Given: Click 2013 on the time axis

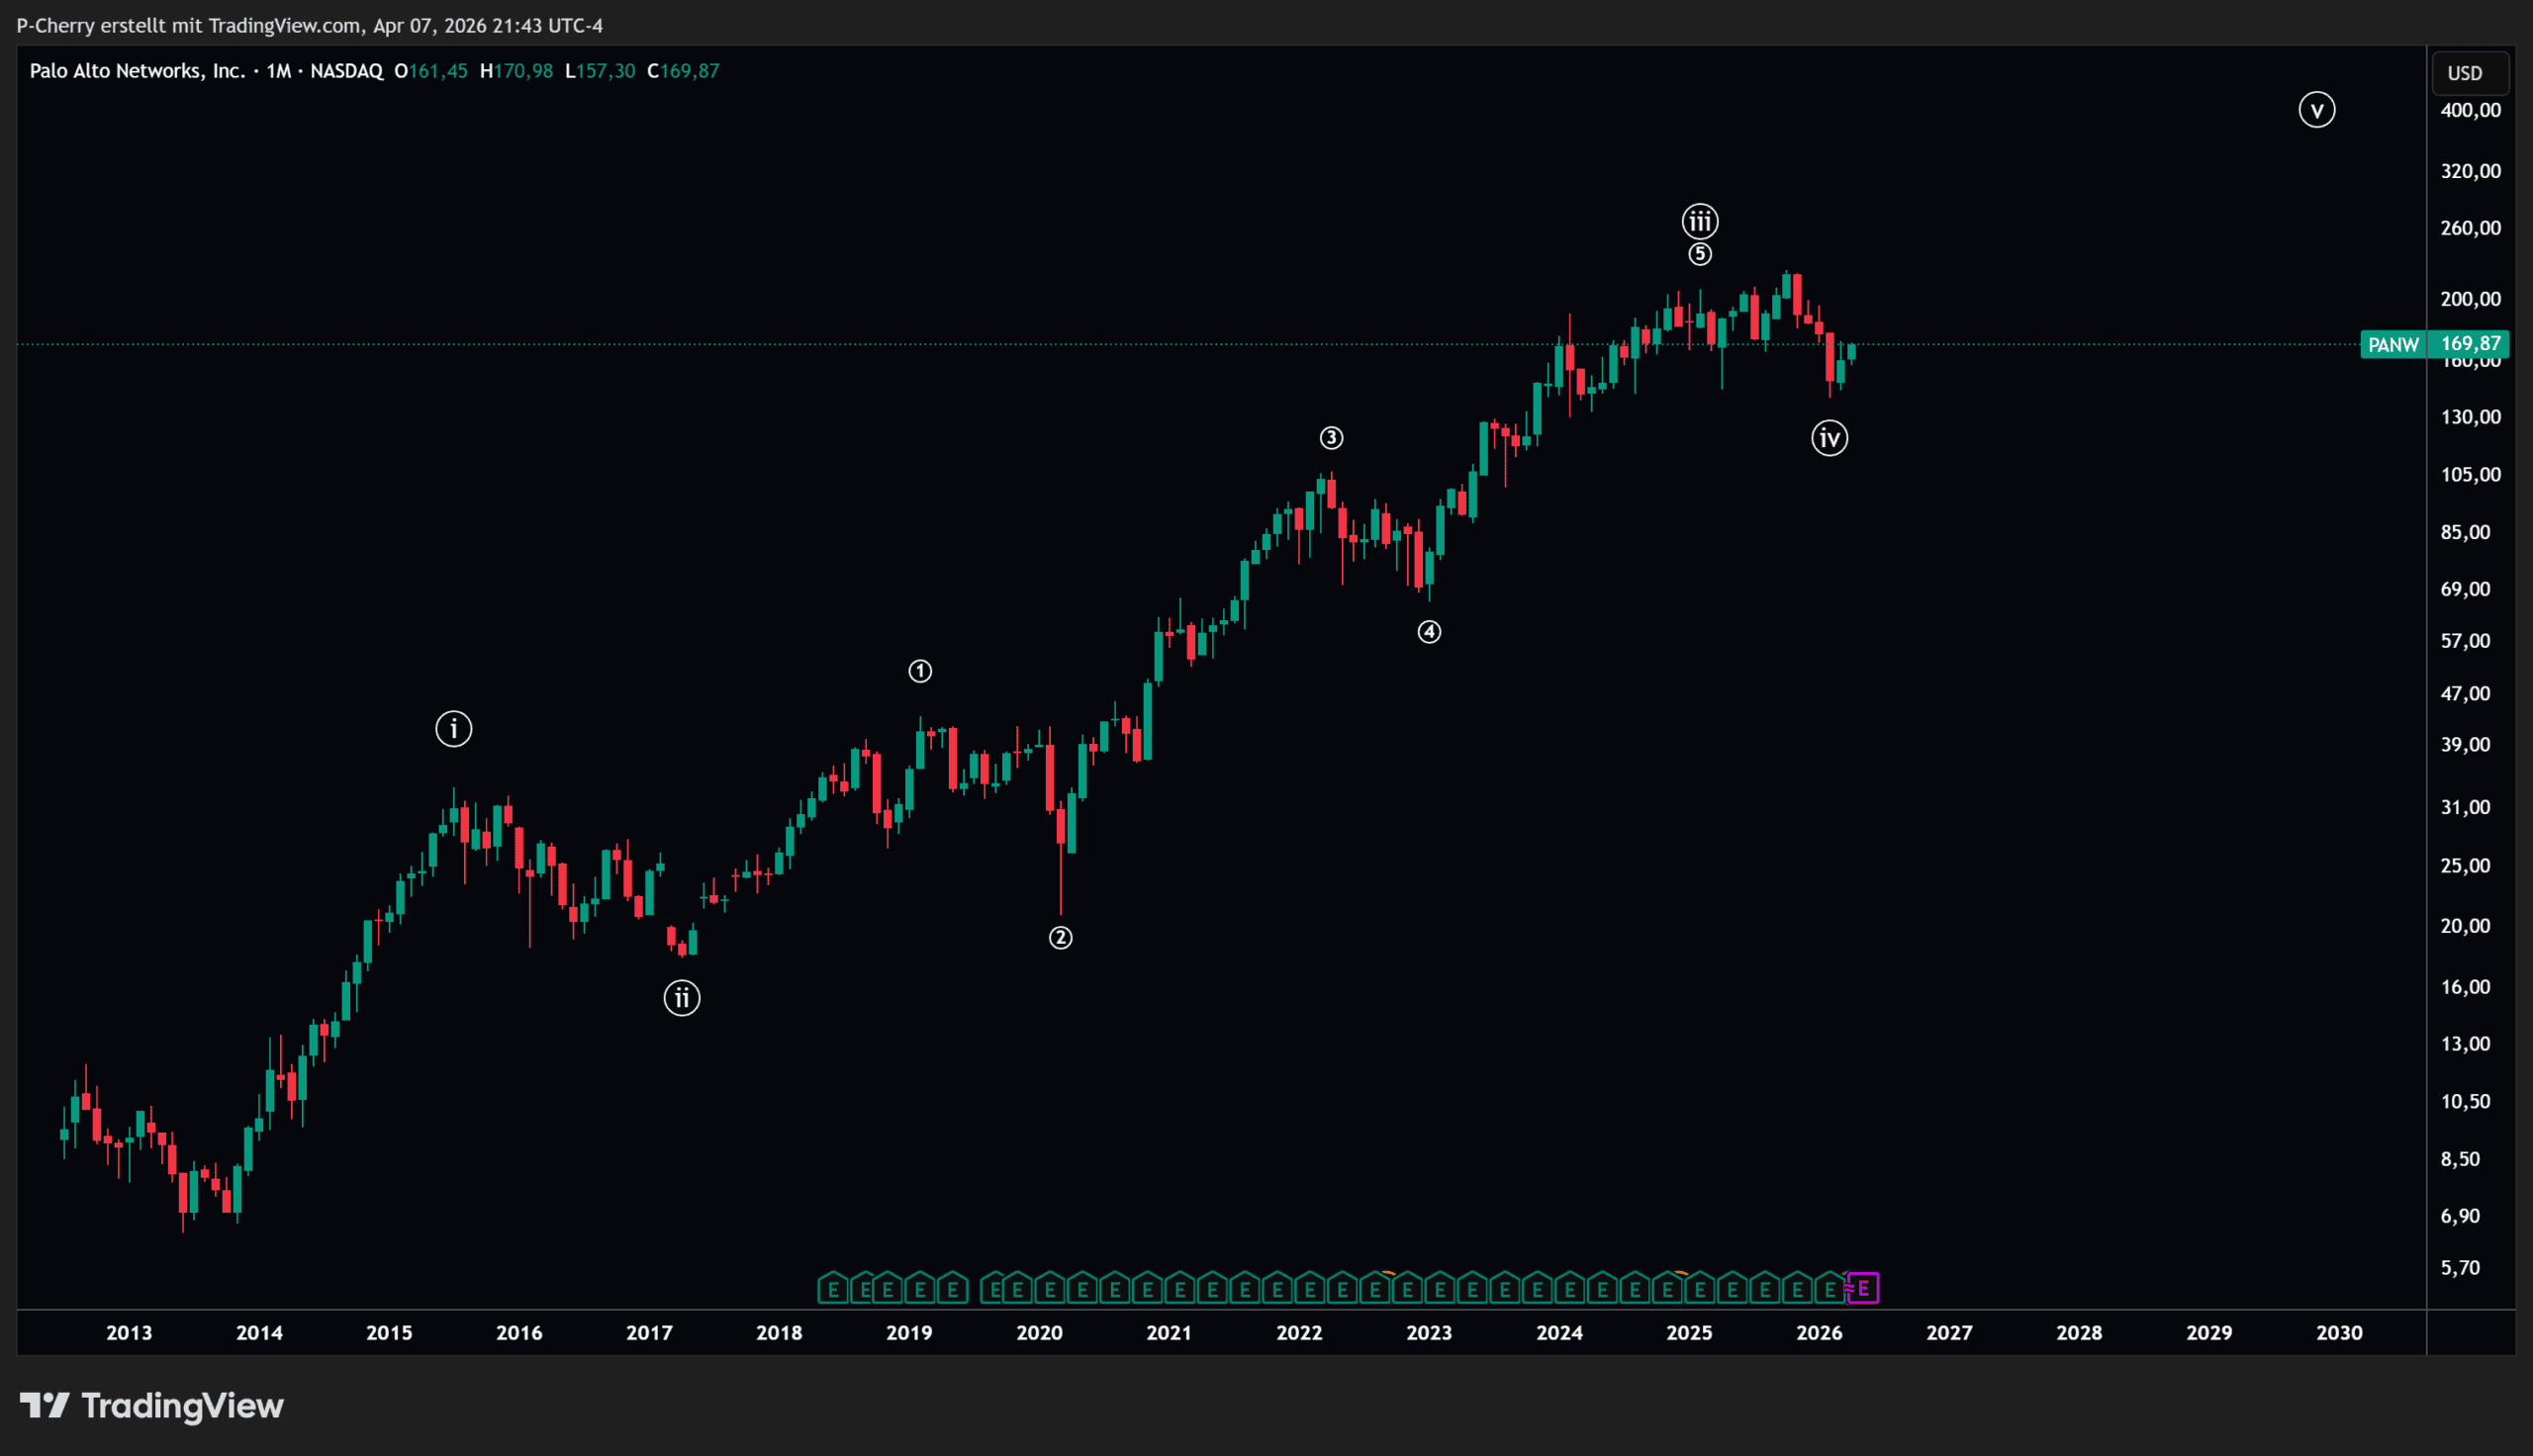Looking at the screenshot, I should [x=129, y=1333].
